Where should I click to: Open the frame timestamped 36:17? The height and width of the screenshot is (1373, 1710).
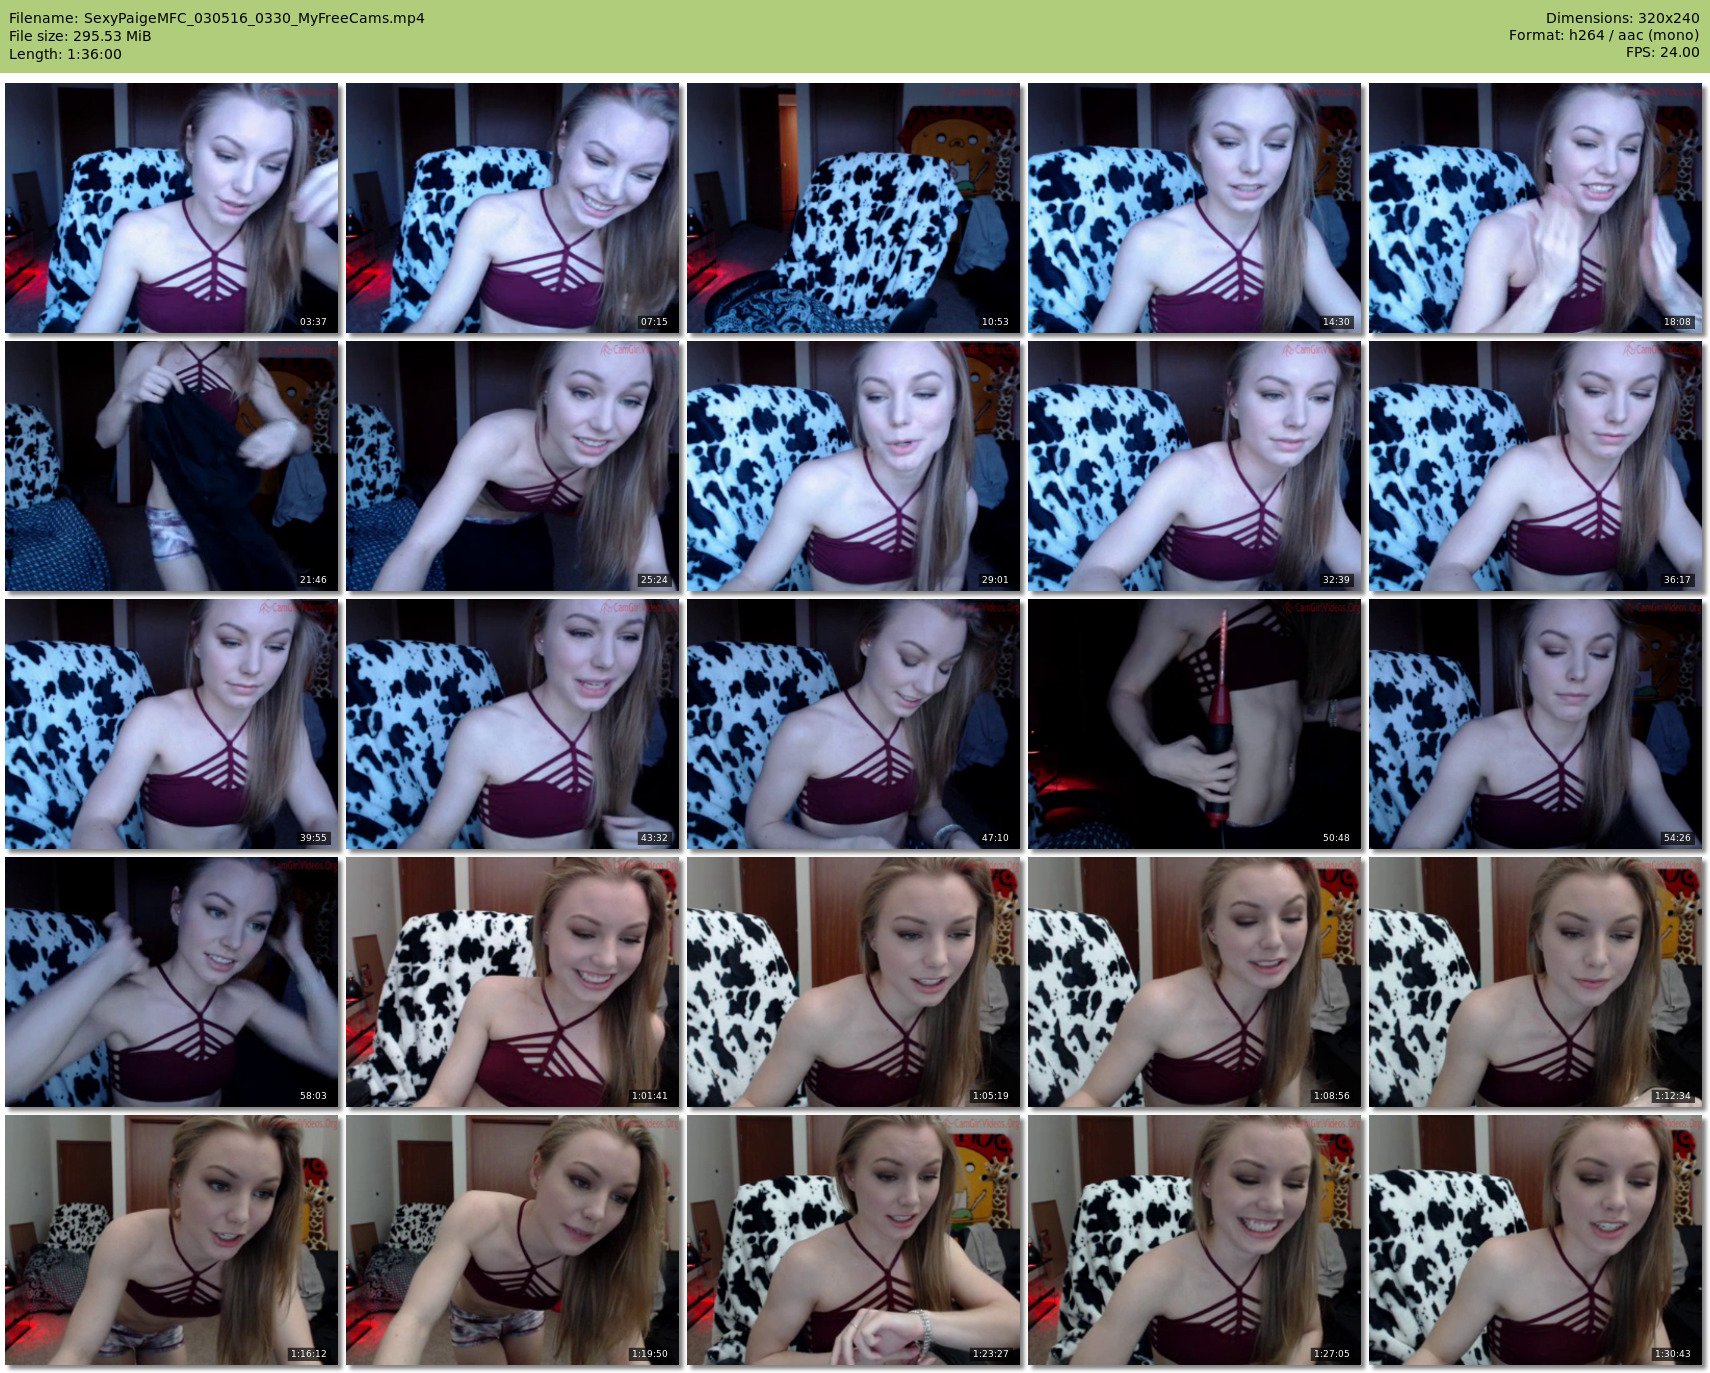click(1536, 466)
